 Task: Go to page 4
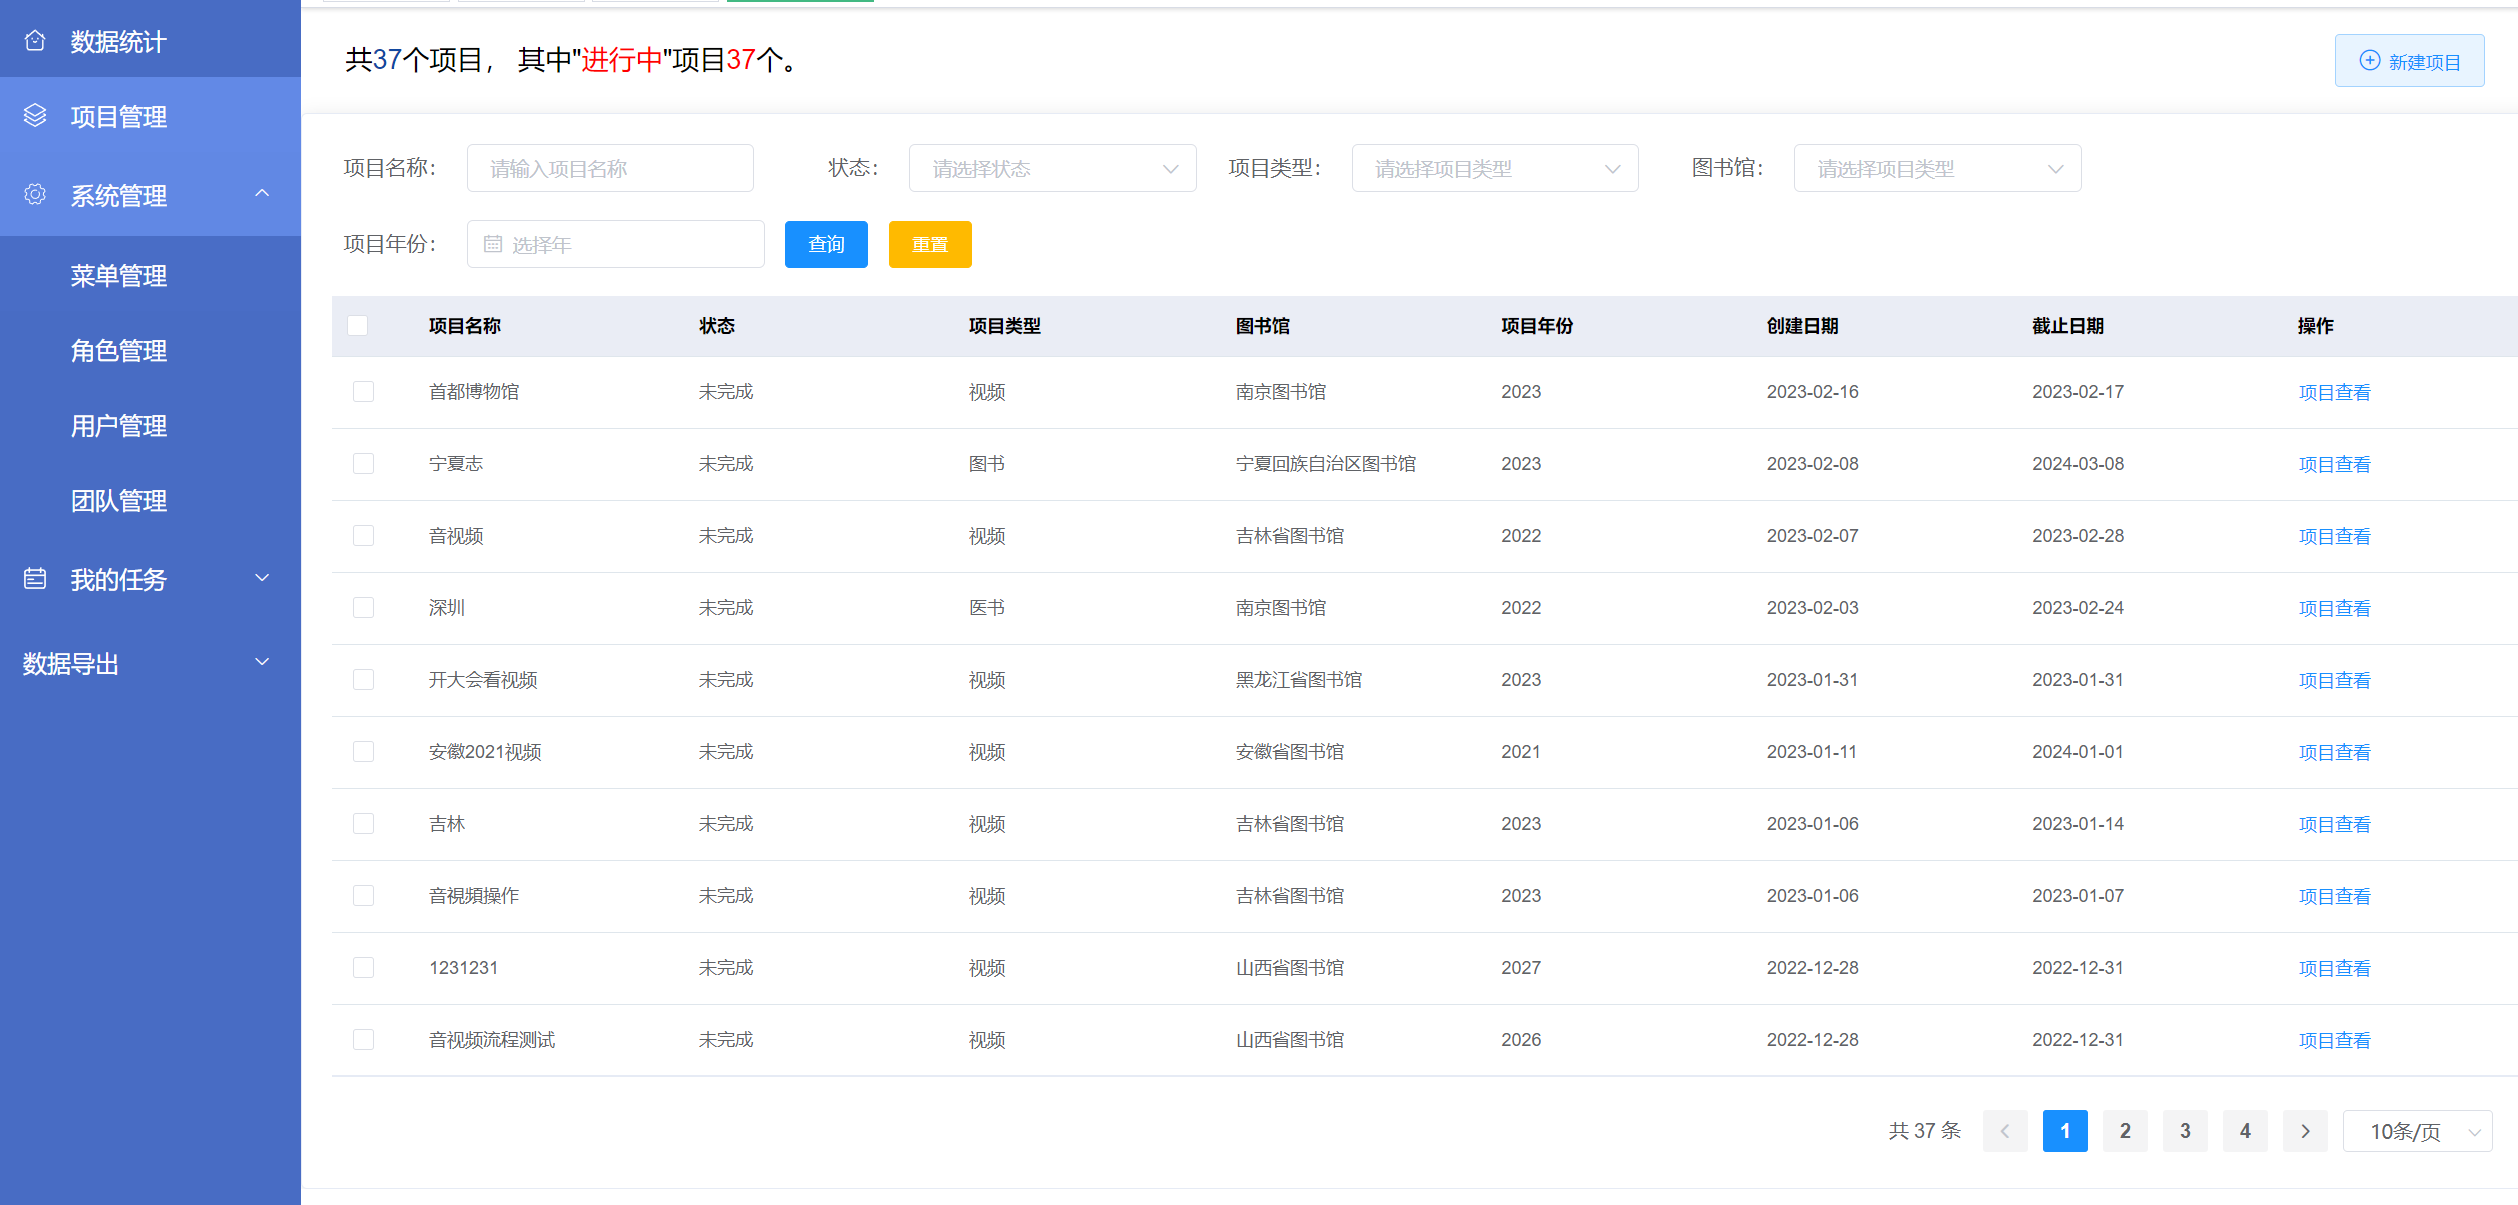click(2245, 1131)
